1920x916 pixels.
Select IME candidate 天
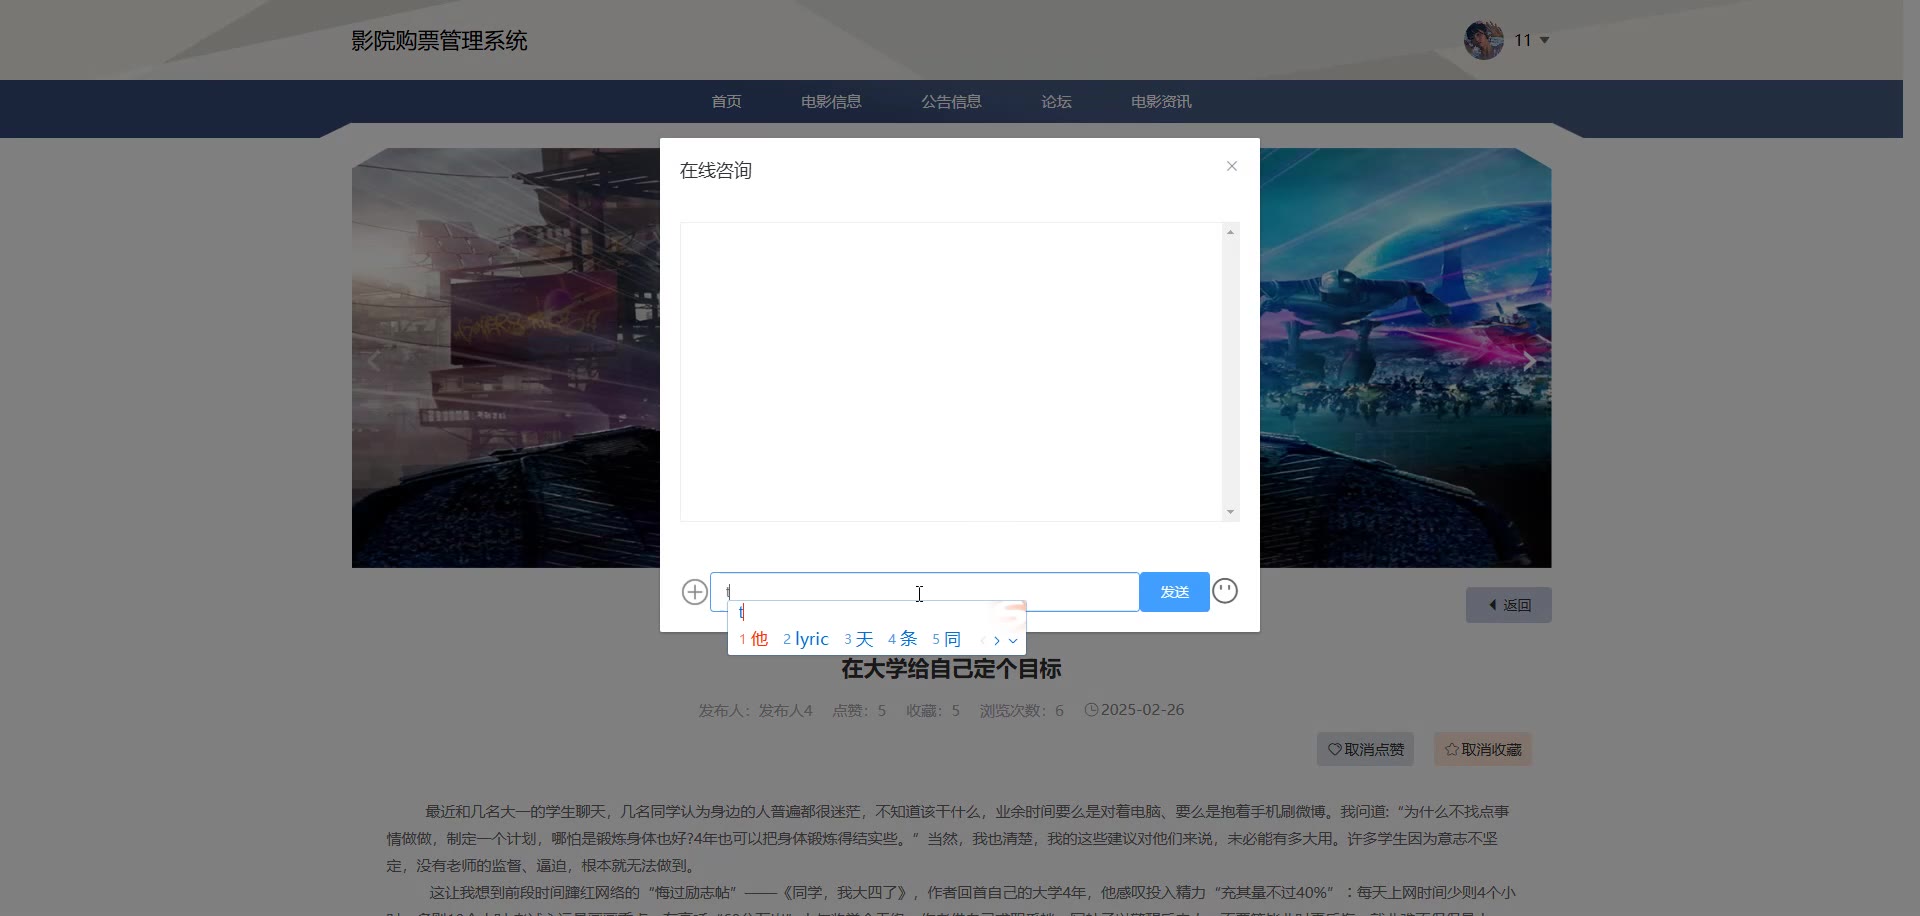click(x=859, y=639)
